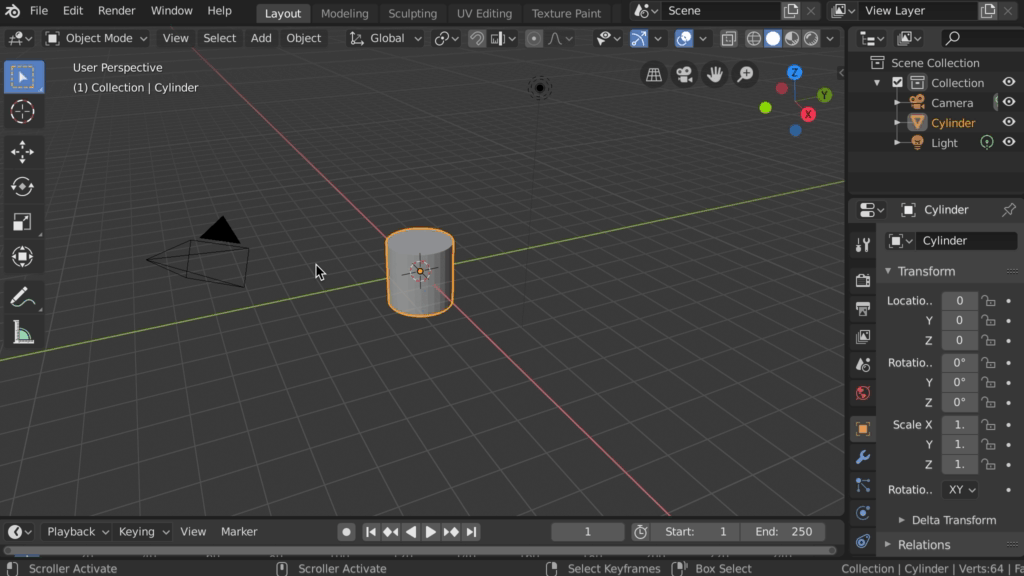
Task: Open the Modifier properties wrench tab
Action: point(862,457)
